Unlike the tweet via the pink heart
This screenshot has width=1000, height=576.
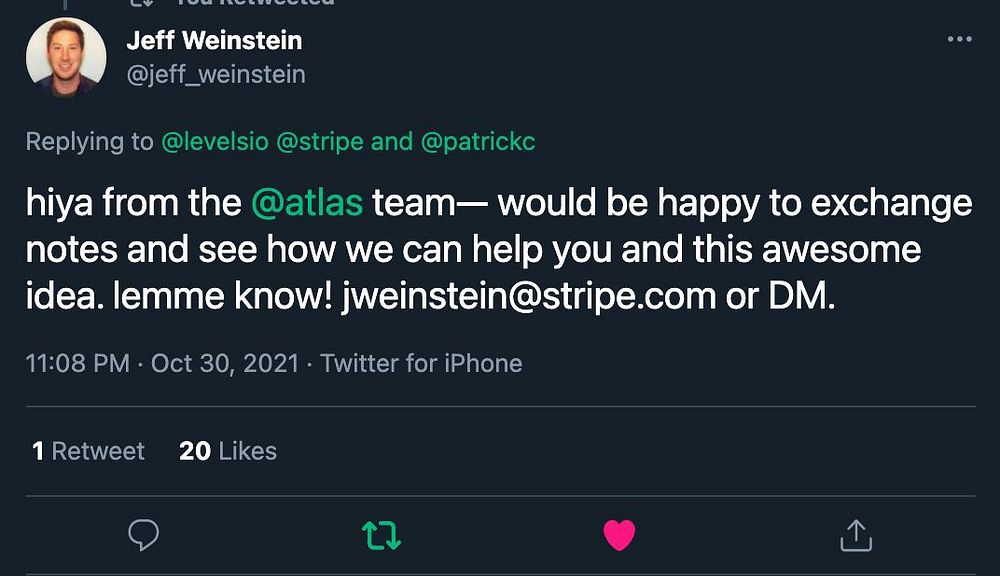click(619, 536)
